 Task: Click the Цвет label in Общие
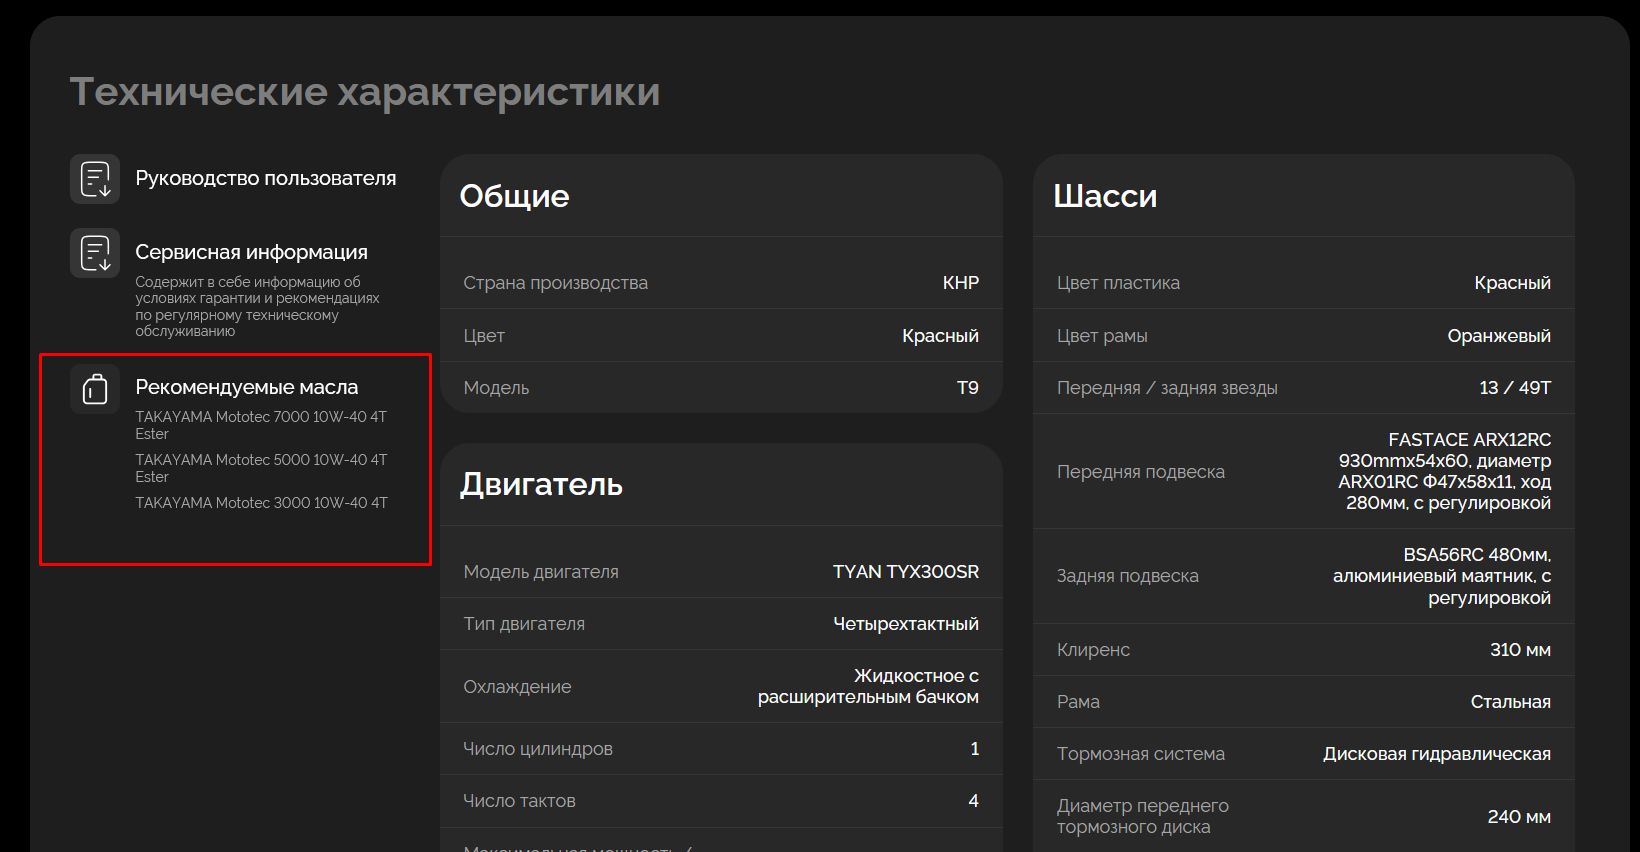coord(484,336)
